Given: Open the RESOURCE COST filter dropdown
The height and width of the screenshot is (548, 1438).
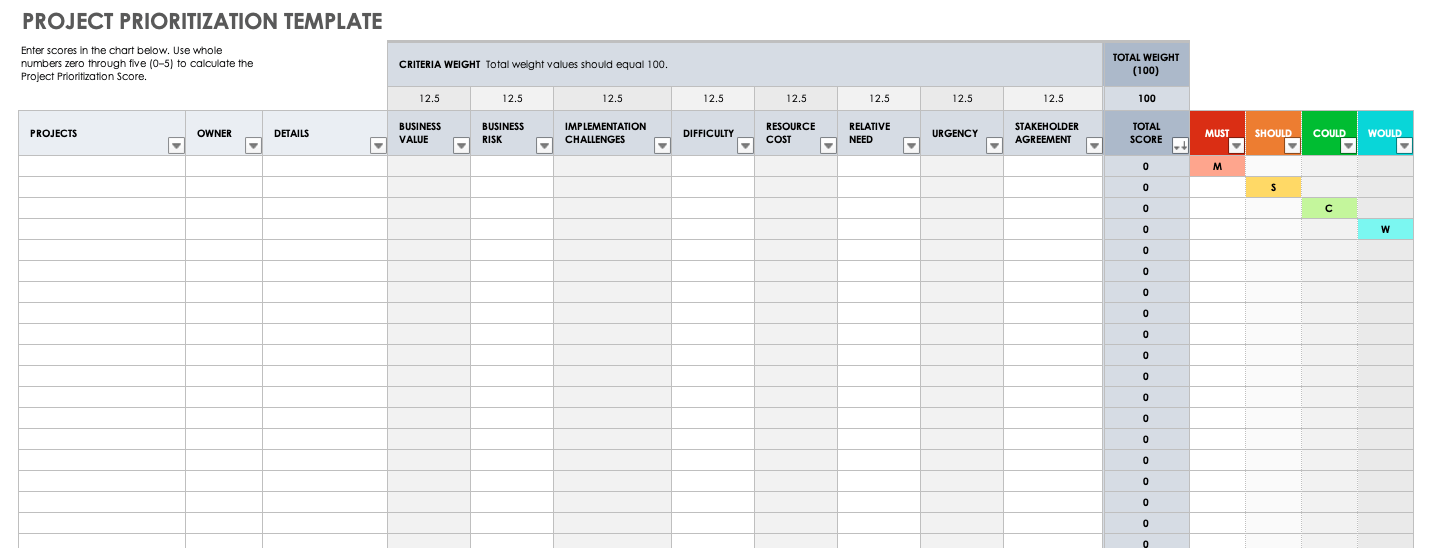Looking at the screenshot, I should (828, 145).
